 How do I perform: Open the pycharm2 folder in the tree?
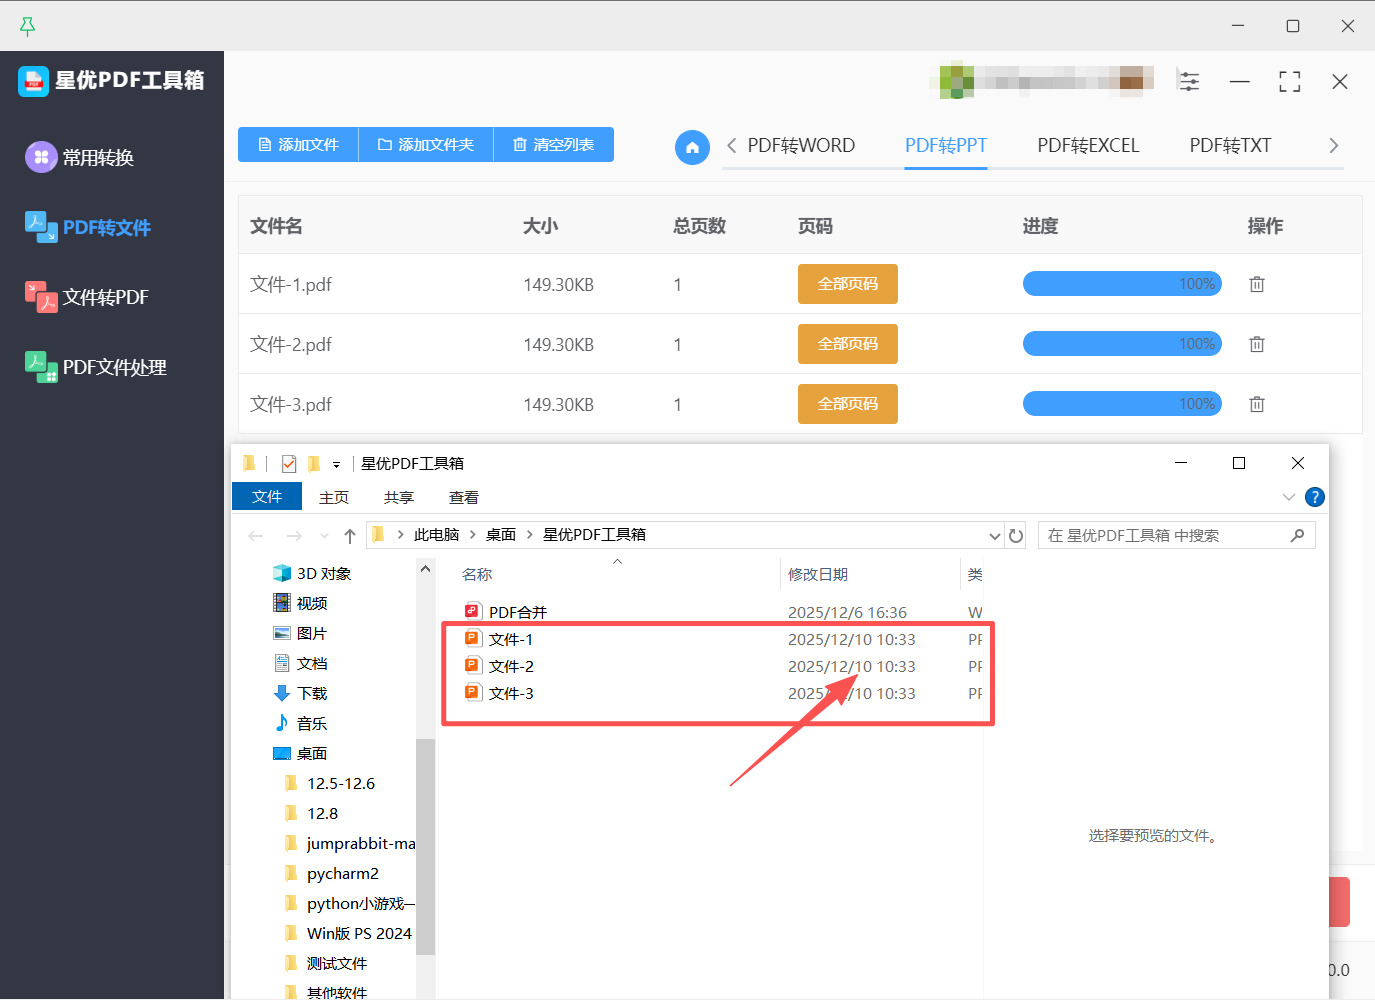click(x=333, y=873)
